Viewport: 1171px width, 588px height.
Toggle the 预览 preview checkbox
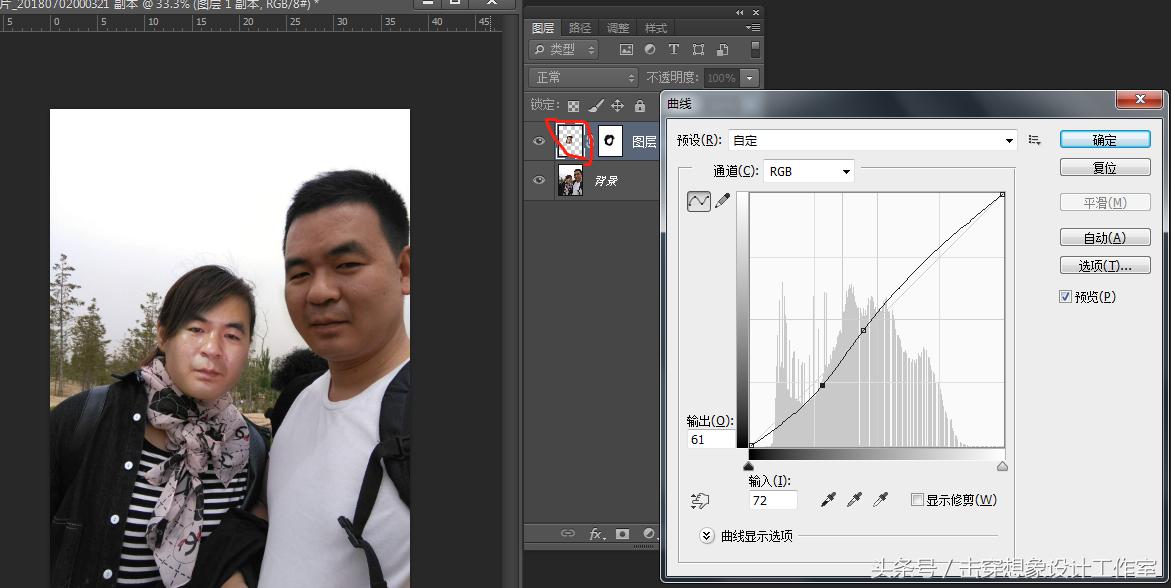(1063, 296)
